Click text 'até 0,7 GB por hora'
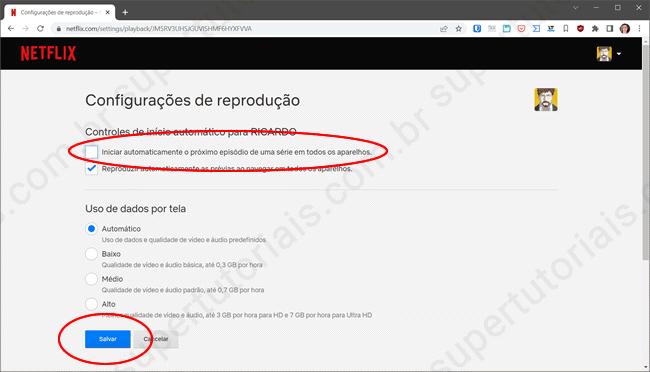650x372 pixels. pyautogui.click(x=235, y=290)
